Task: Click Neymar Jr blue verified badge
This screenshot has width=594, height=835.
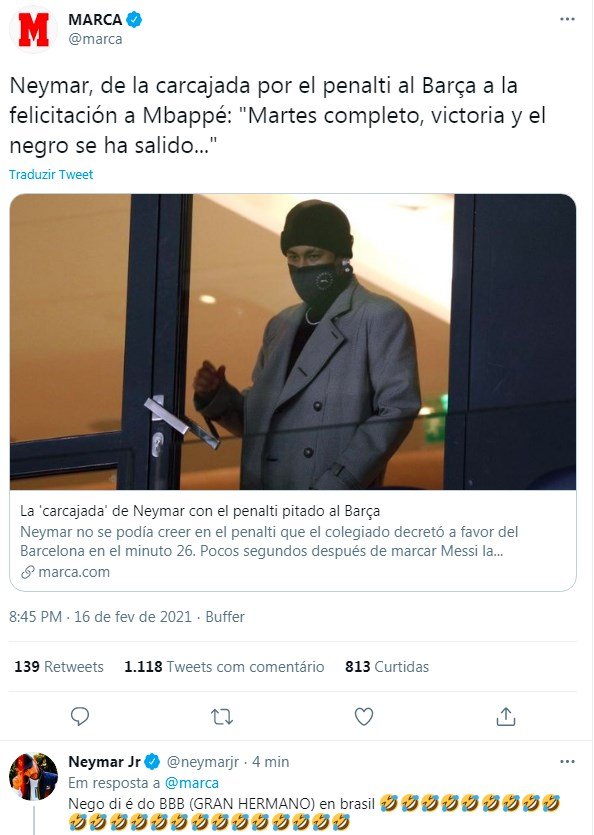Action: click(x=152, y=762)
